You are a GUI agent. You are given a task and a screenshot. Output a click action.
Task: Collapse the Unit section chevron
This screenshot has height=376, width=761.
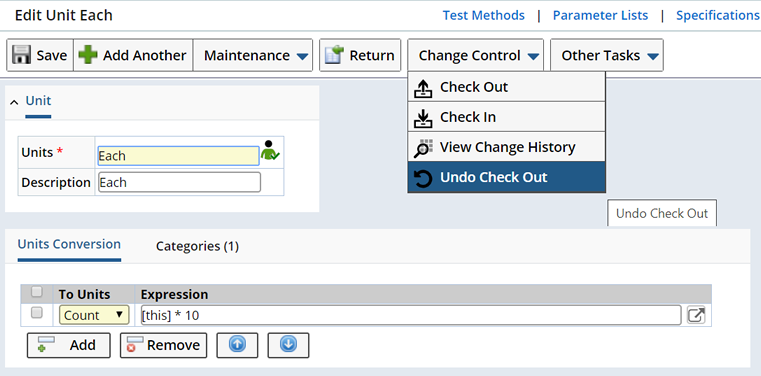(15, 102)
